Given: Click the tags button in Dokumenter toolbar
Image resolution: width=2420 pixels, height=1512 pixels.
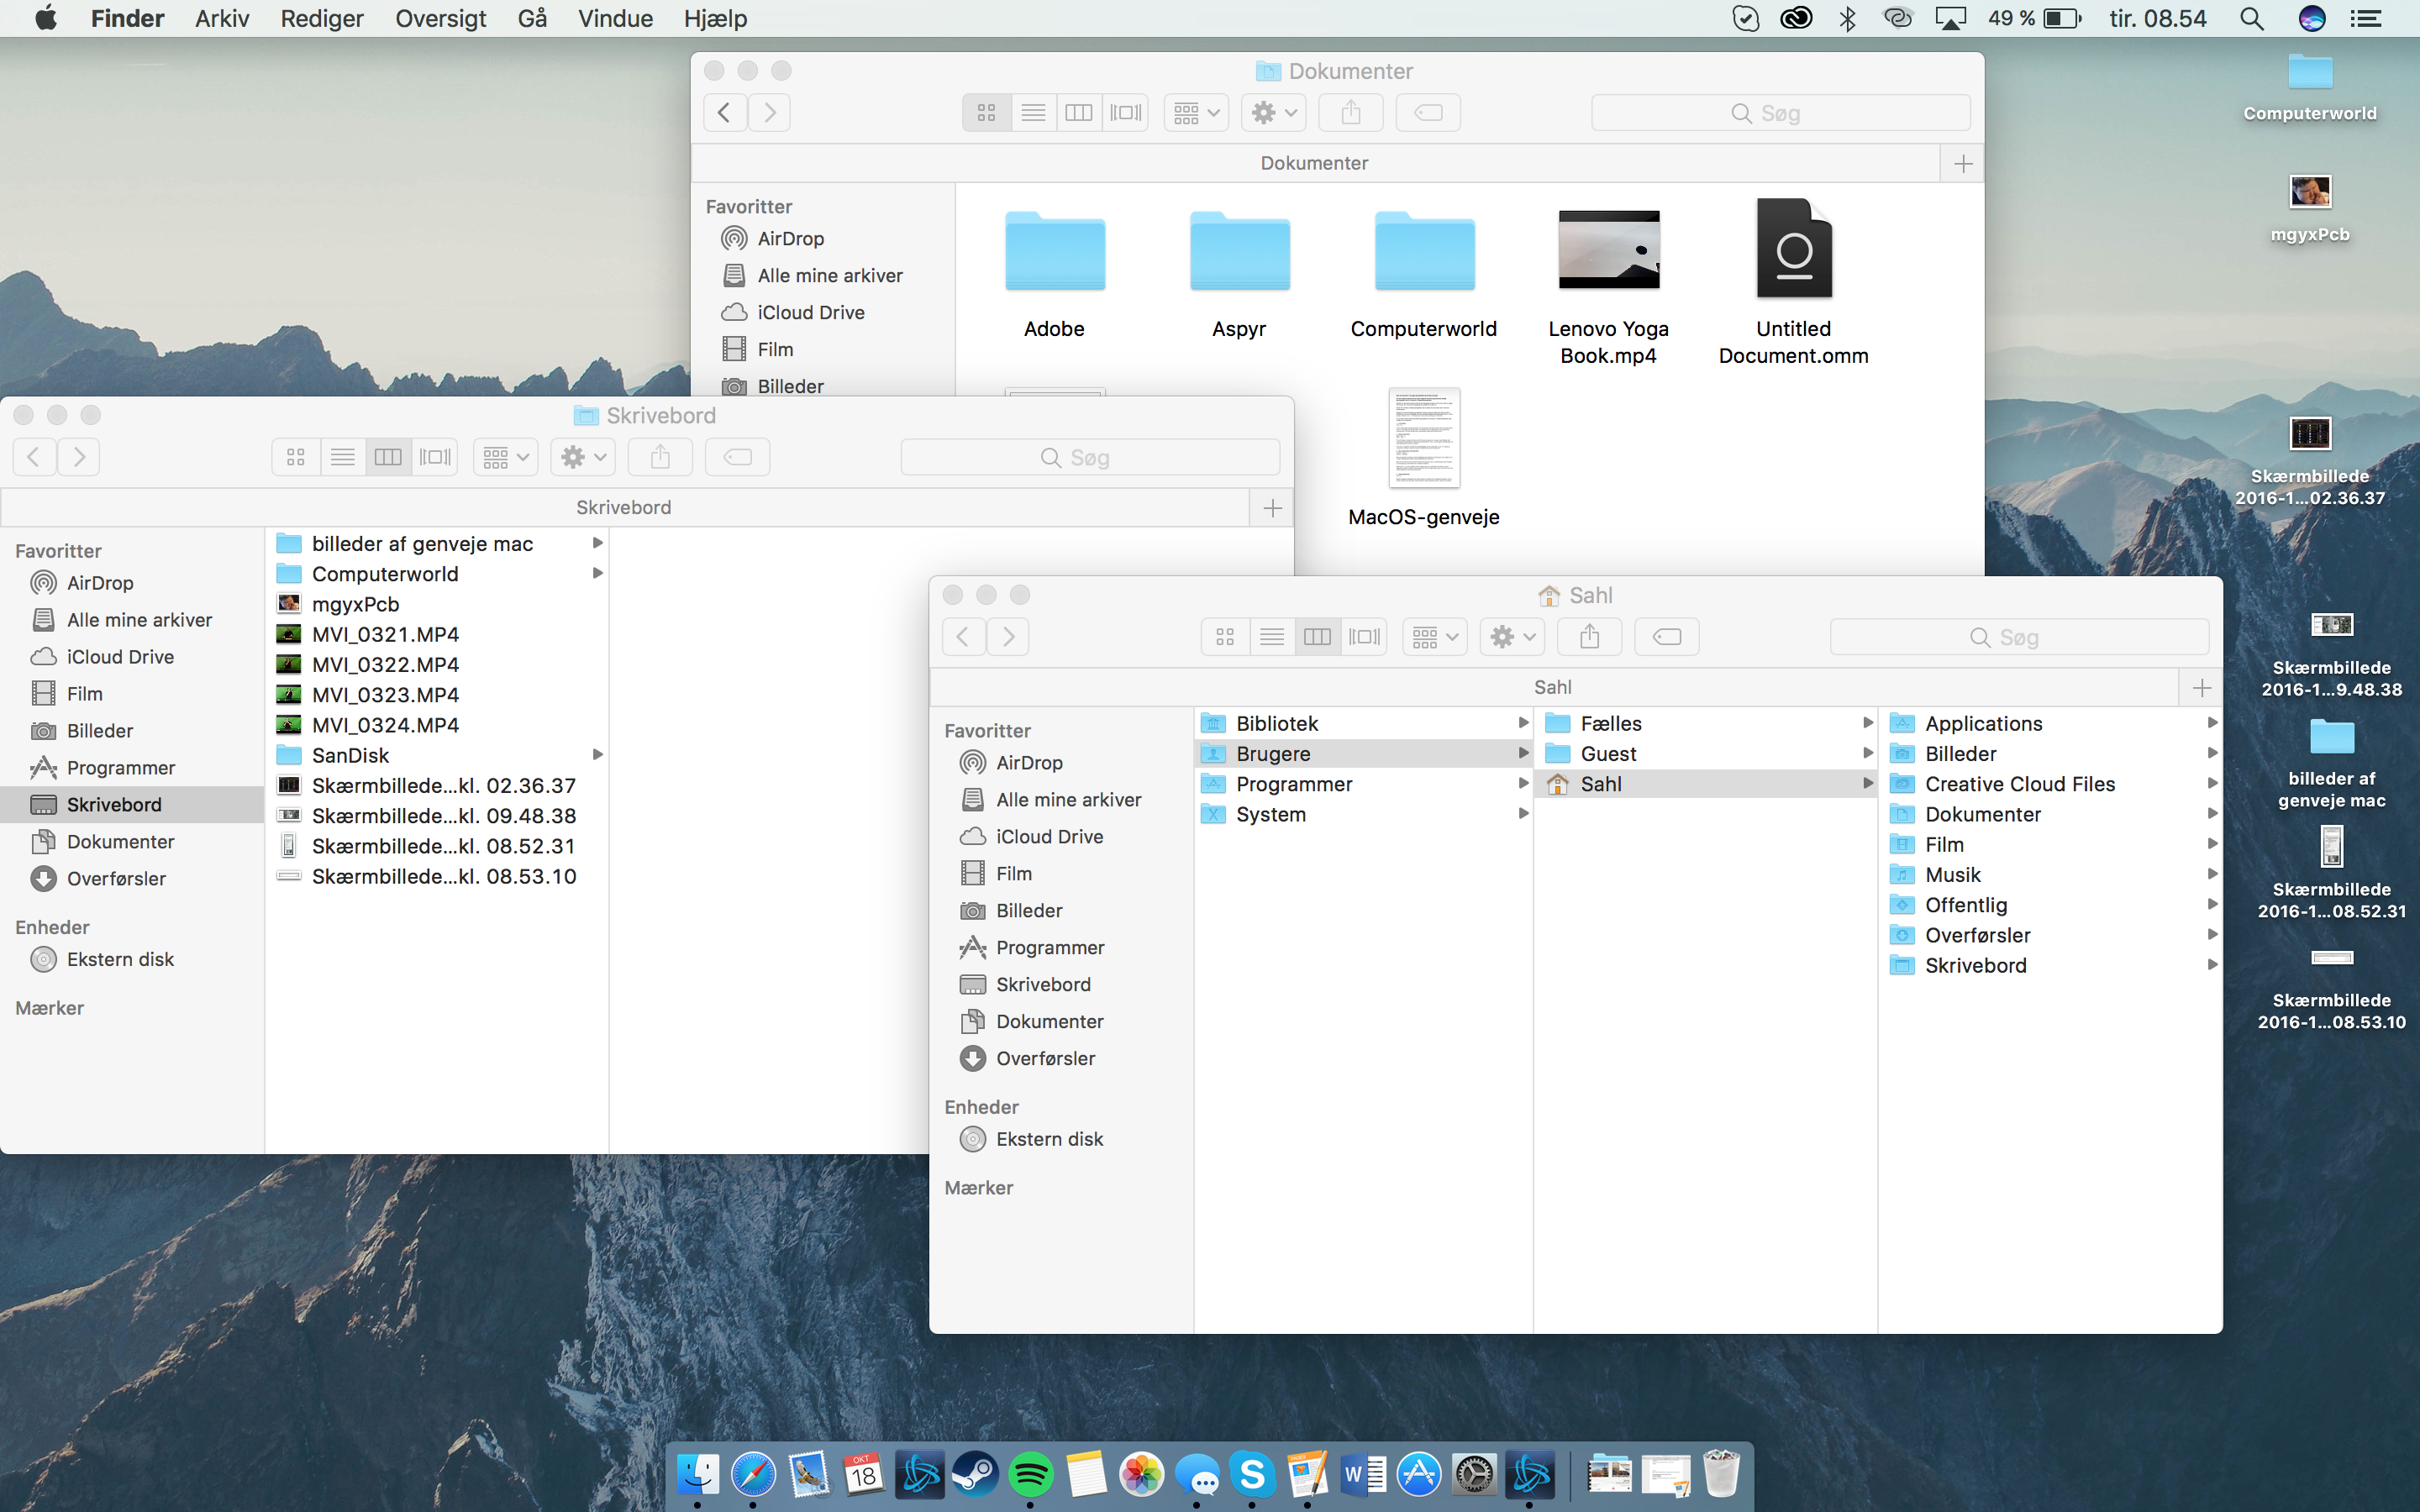Looking at the screenshot, I should click(x=1428, y=113).
